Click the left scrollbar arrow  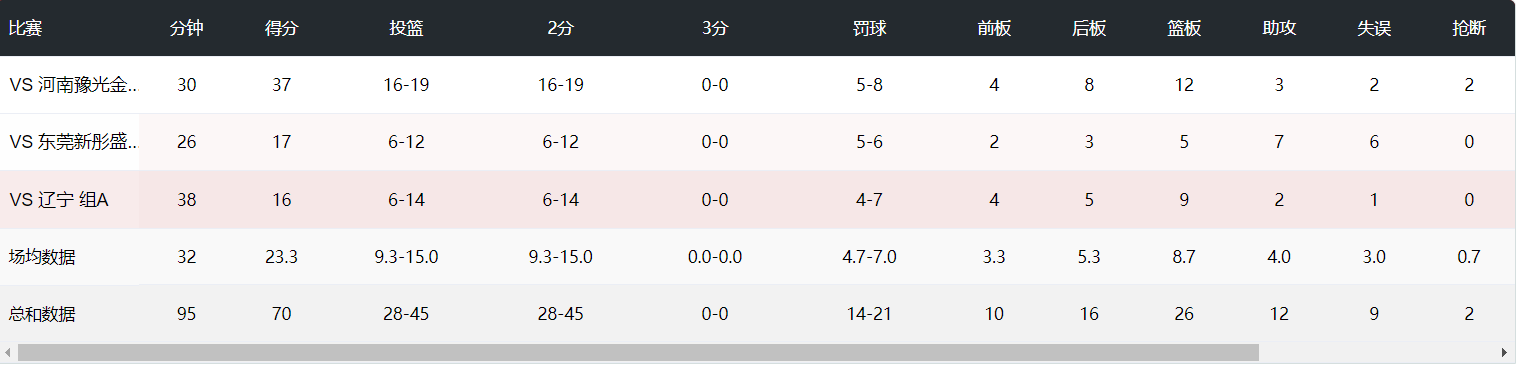tap(8, 353)
